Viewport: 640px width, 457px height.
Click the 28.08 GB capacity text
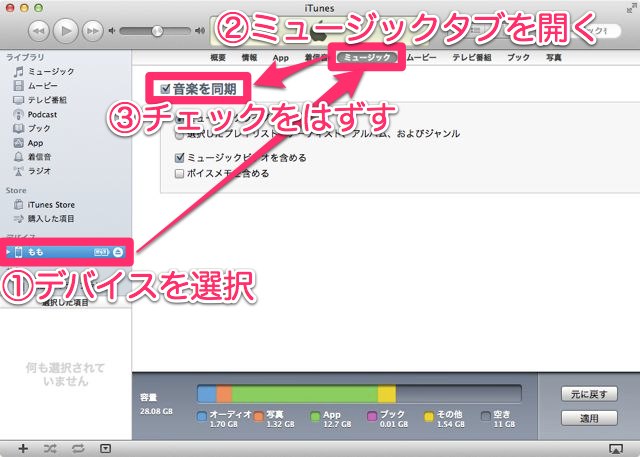click(x=156, y=411)
